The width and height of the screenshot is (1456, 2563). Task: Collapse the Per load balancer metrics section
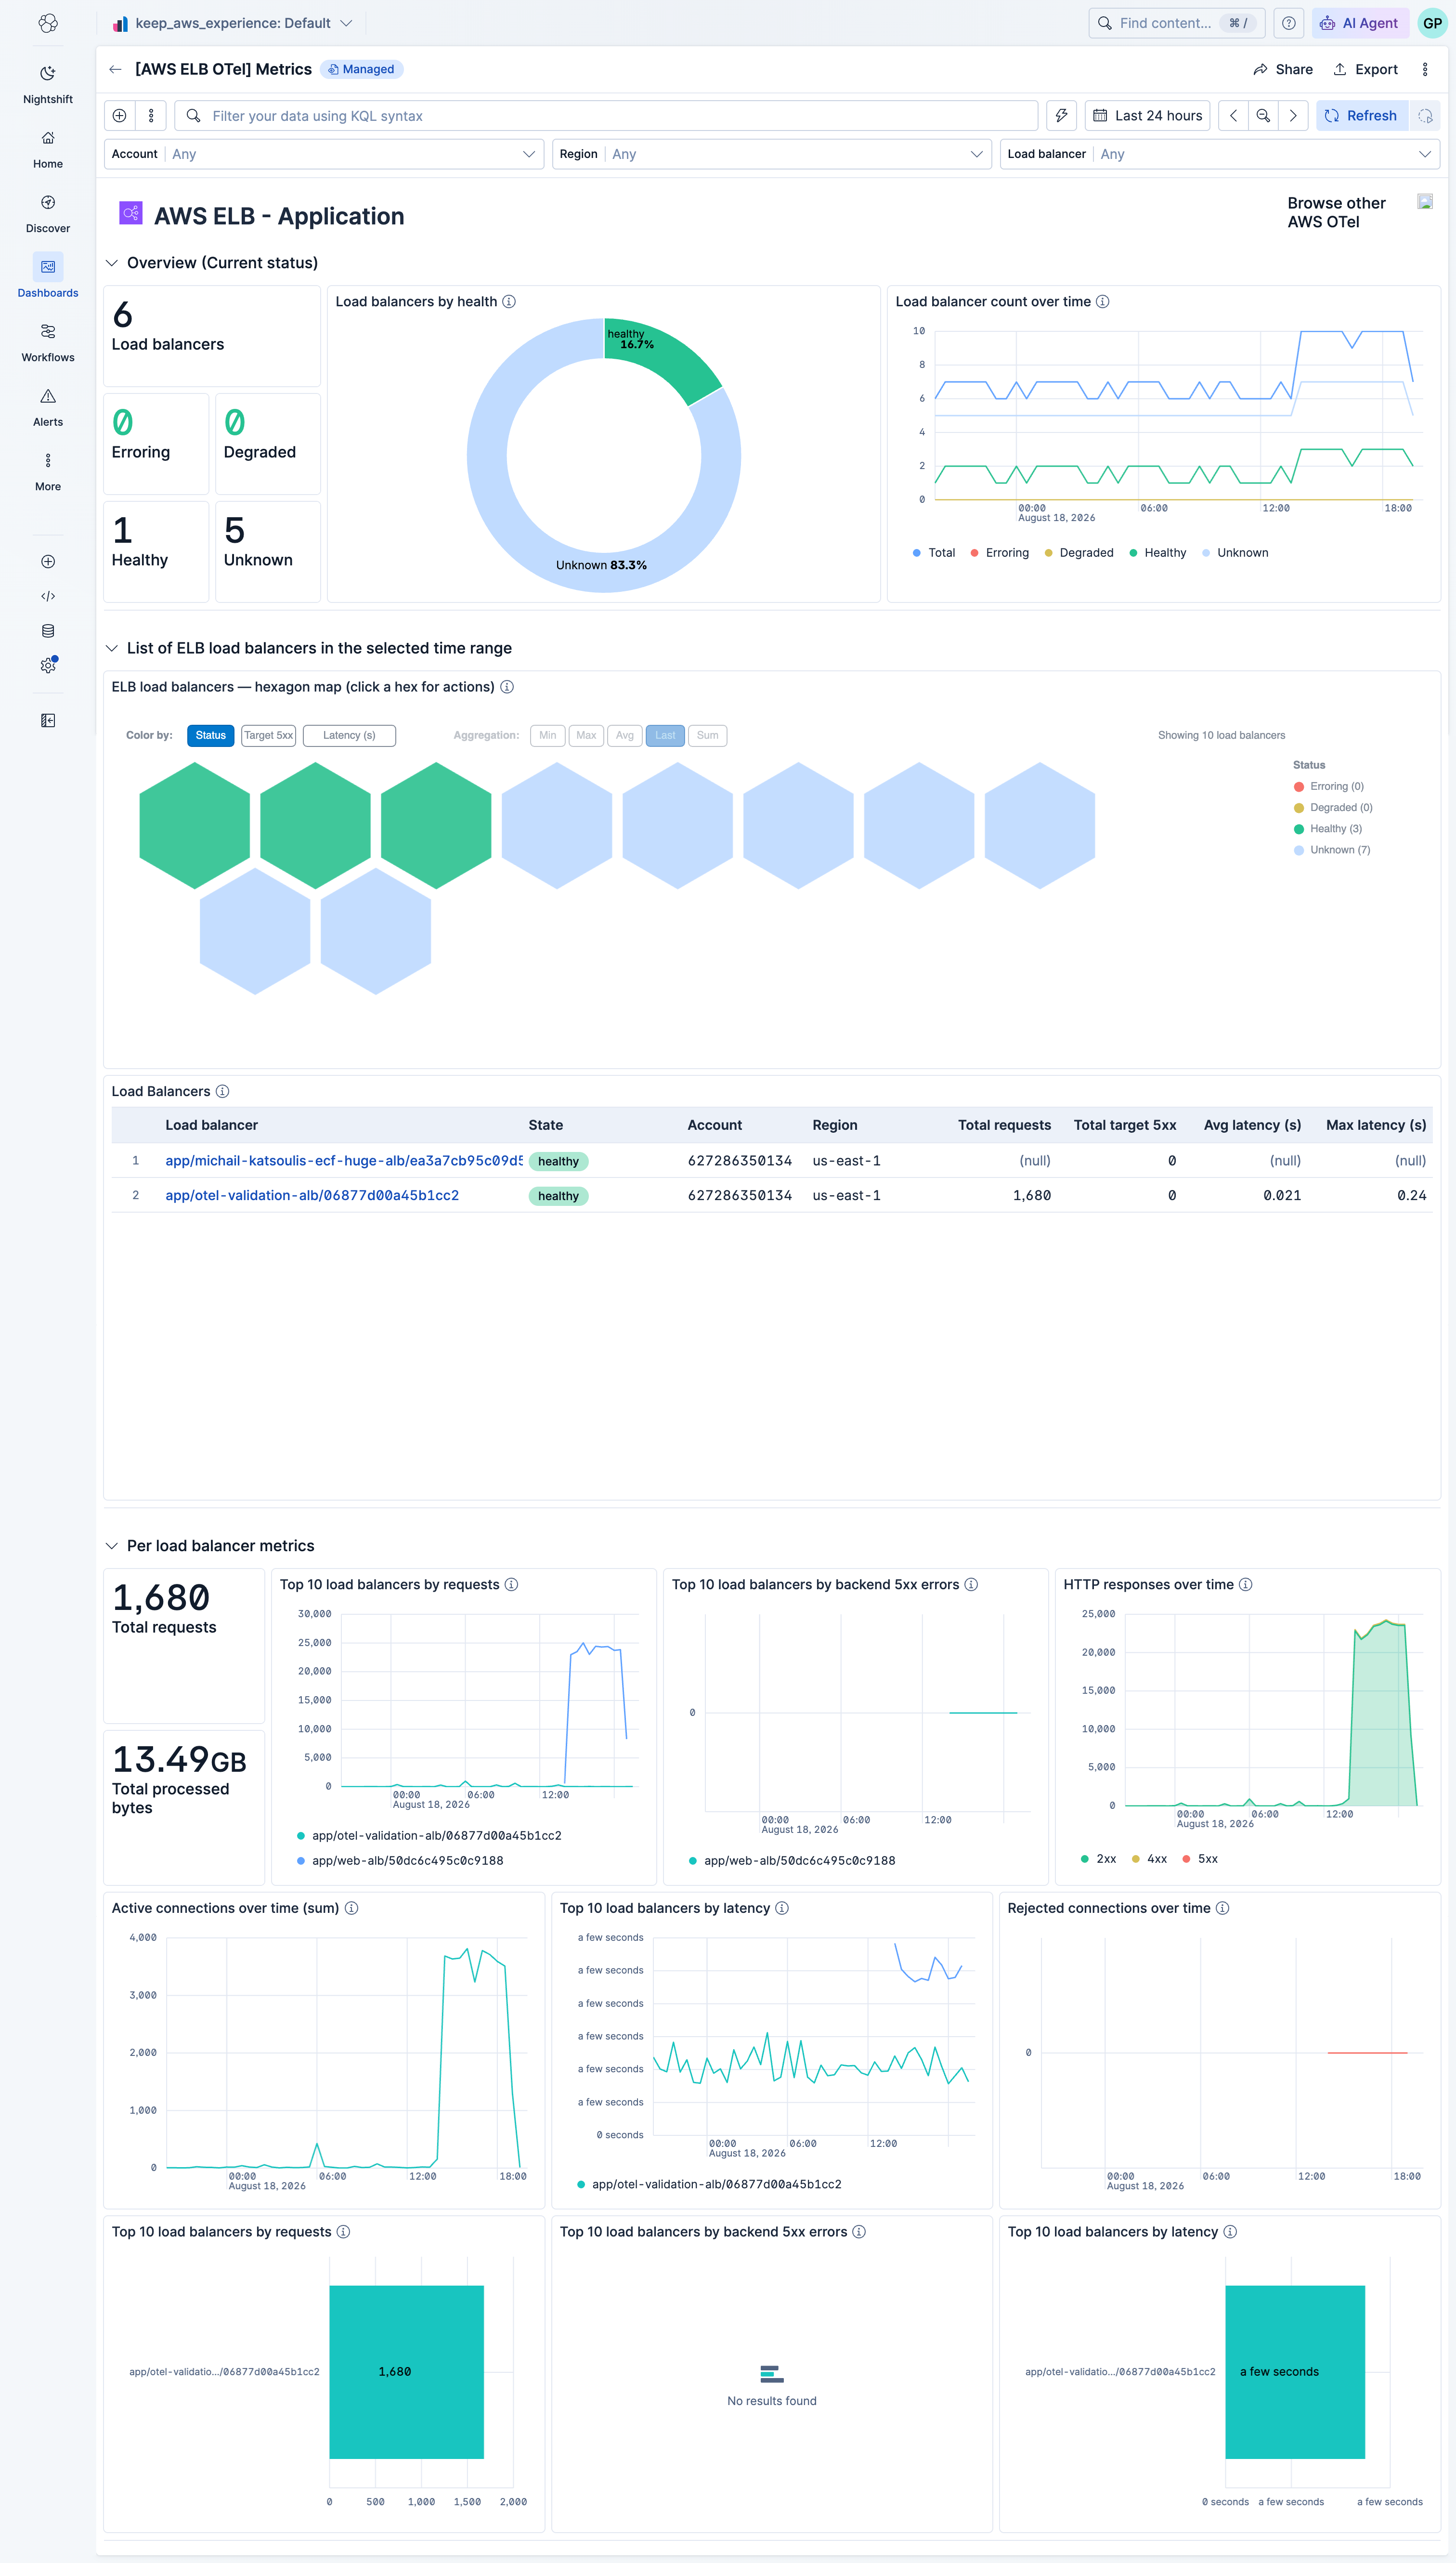[112, 1547]
